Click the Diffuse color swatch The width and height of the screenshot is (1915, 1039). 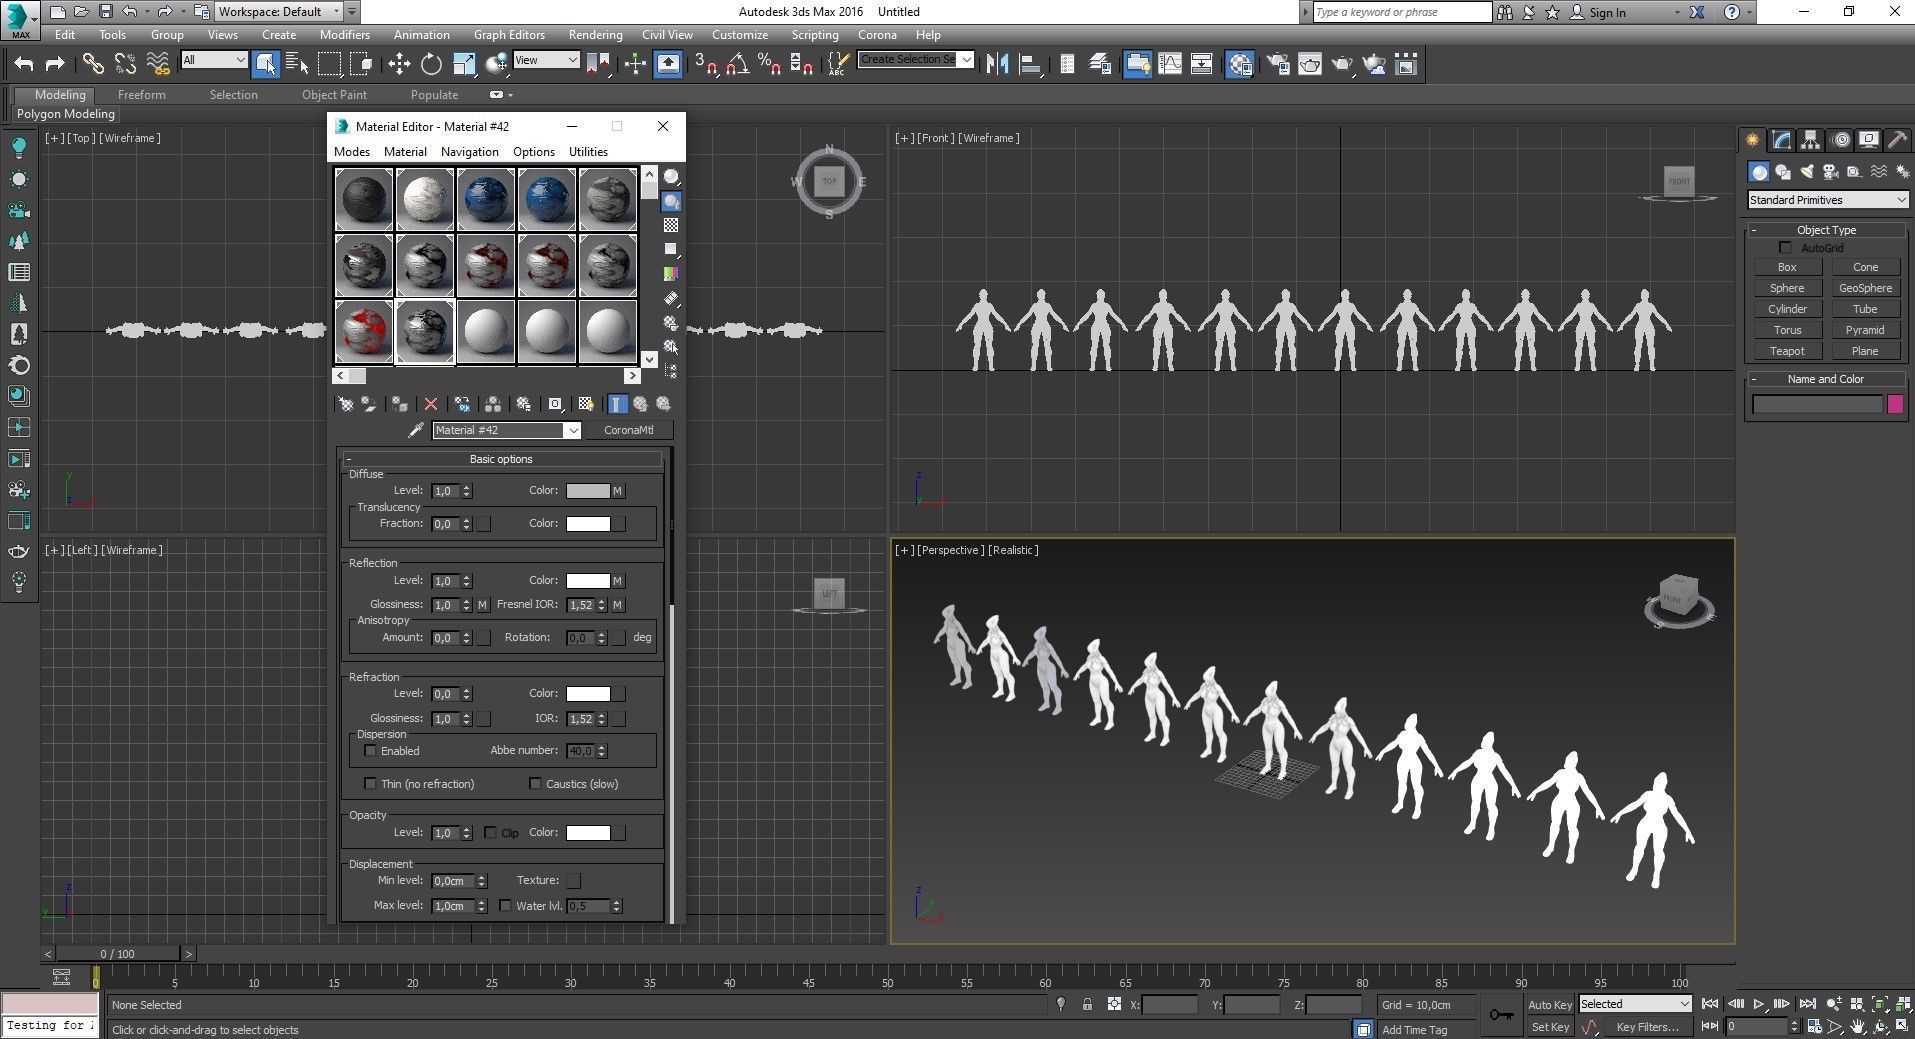click(x=587, y=491)
